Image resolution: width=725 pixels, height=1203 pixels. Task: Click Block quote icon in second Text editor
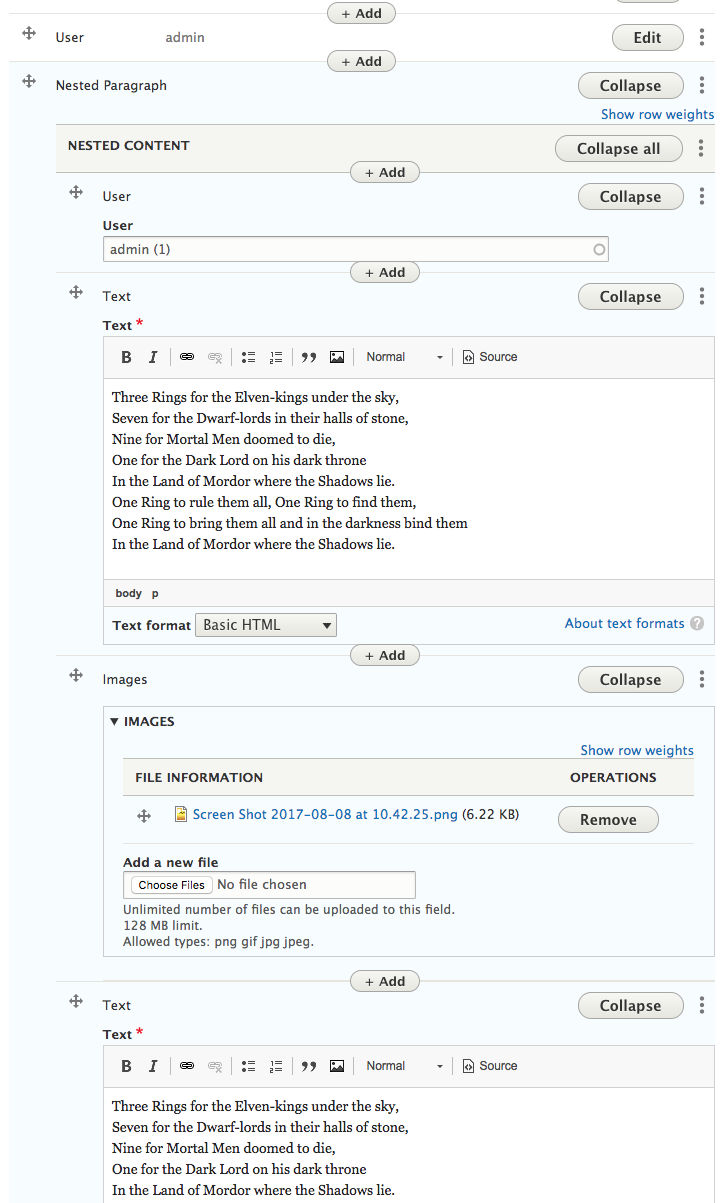(x=309, y=1066)
